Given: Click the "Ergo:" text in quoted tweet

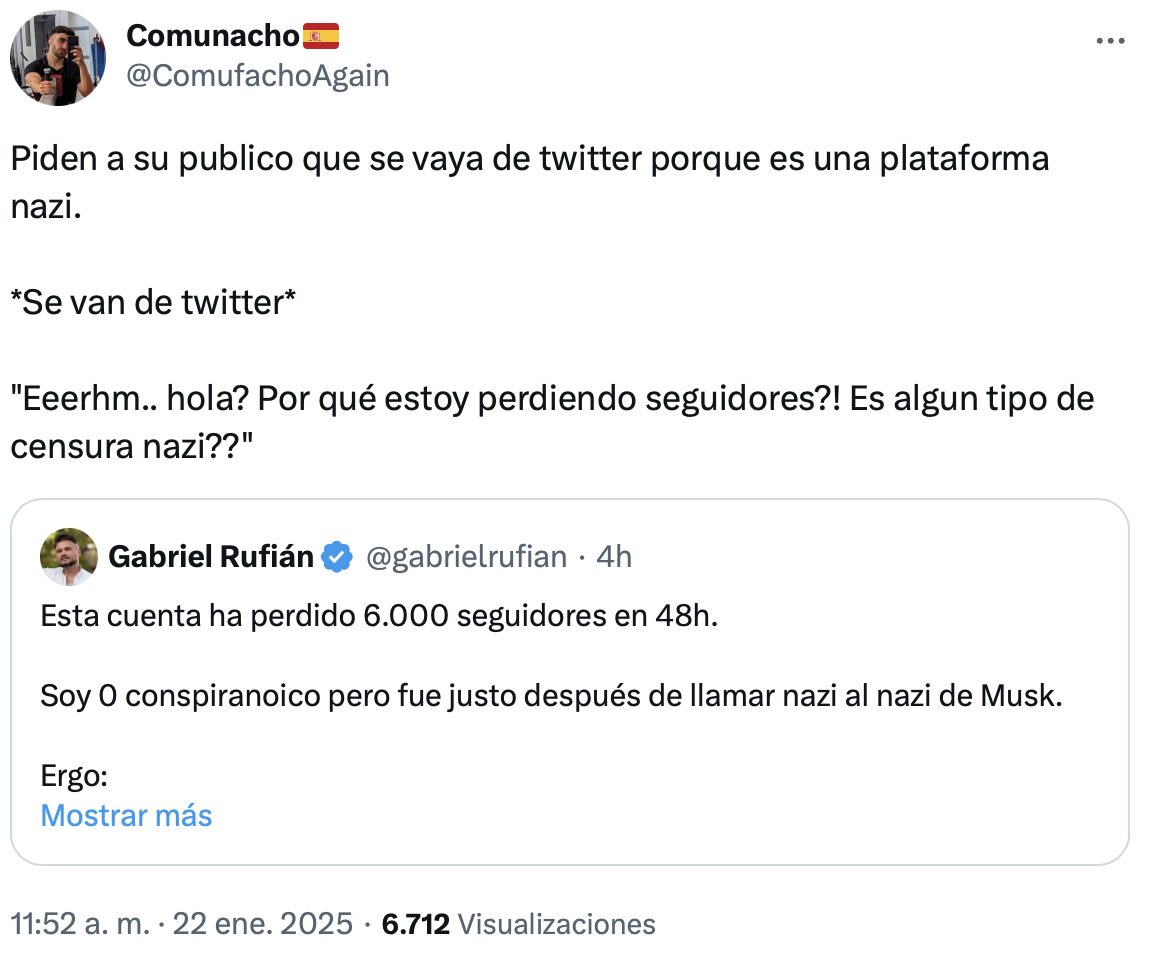Looking at the screenshot, I should click(x=74, y=776).
